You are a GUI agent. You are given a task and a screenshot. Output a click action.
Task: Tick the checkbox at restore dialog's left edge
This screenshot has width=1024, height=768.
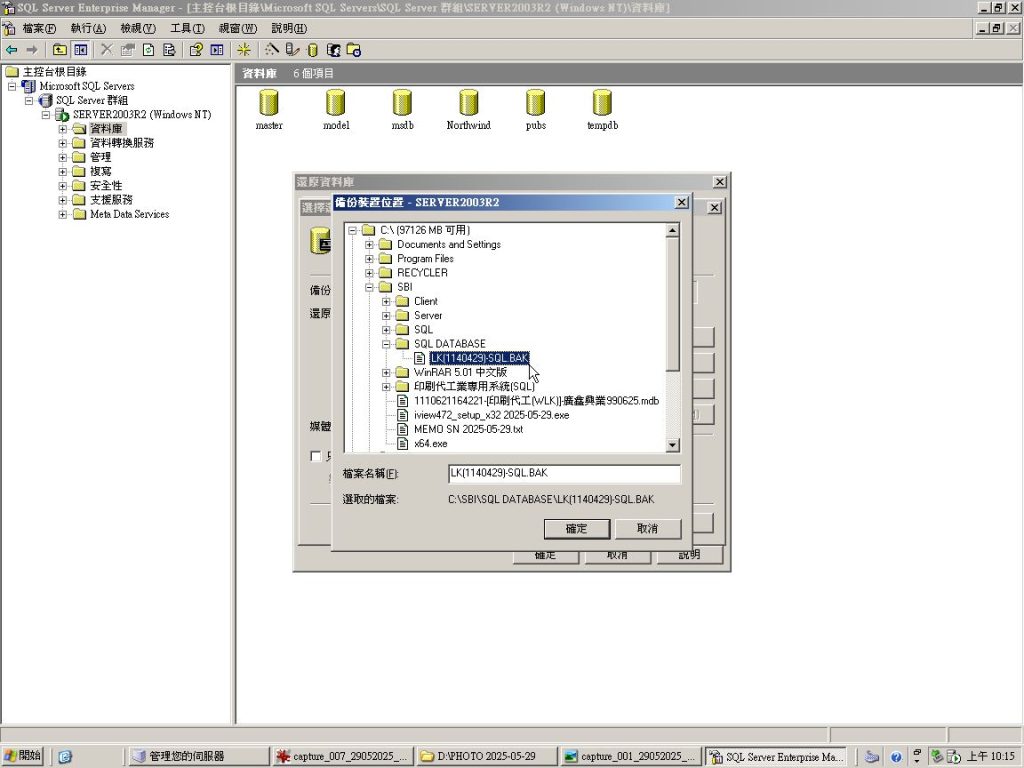click(x=316, y=456)
